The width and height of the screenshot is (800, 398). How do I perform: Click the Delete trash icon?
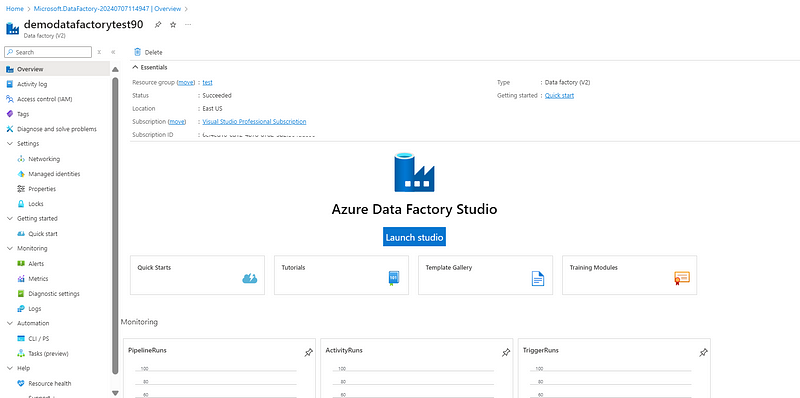pos(137,52)
